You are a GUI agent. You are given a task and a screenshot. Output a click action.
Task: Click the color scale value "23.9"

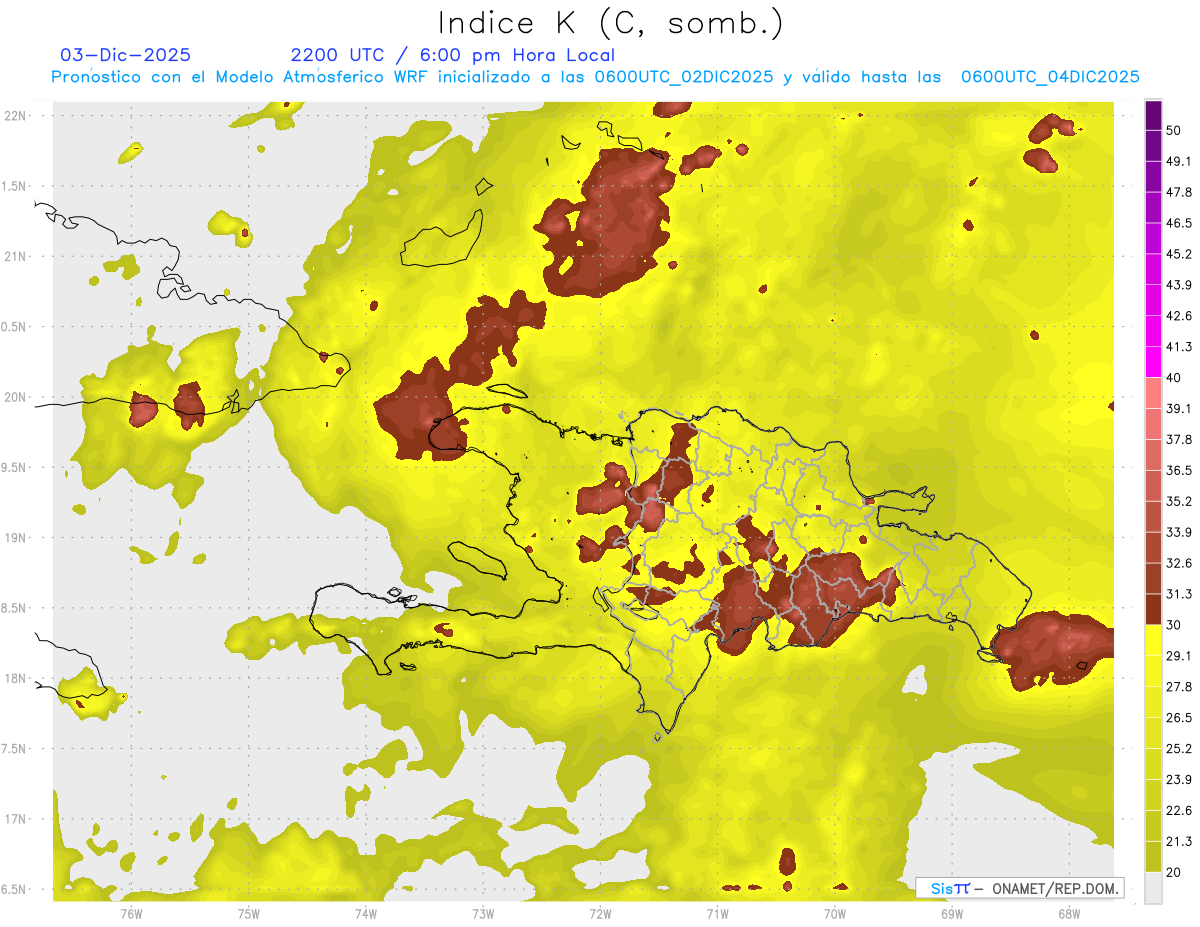[x=1179, y=779]
